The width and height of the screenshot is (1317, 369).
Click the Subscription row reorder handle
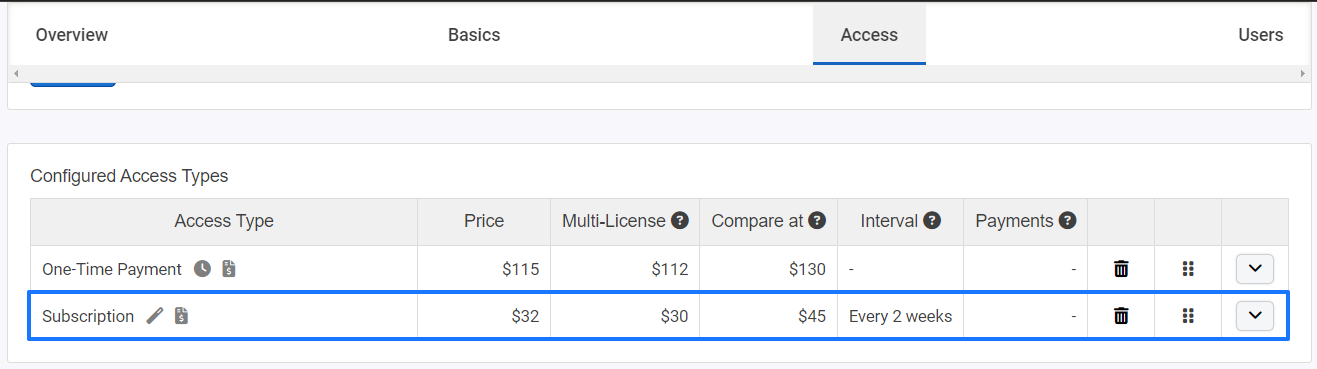pos(1188,316)
